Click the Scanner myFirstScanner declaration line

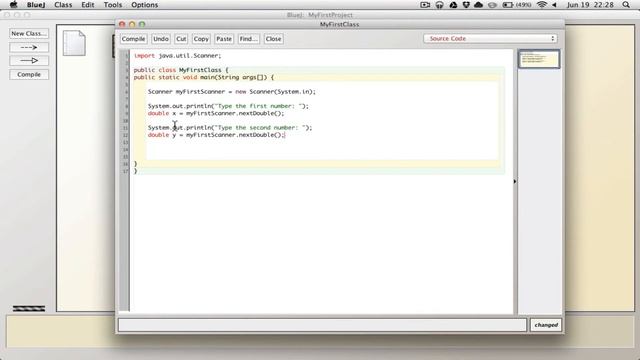point(232,91)
